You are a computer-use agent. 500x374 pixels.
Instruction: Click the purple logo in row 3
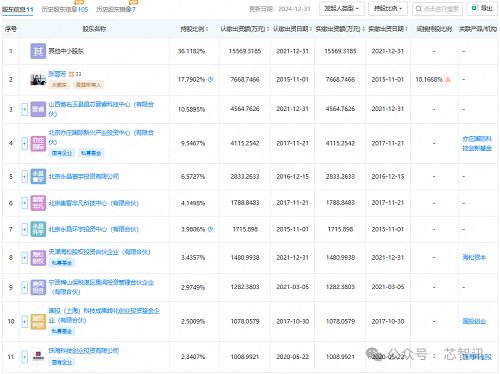point(38,109)
